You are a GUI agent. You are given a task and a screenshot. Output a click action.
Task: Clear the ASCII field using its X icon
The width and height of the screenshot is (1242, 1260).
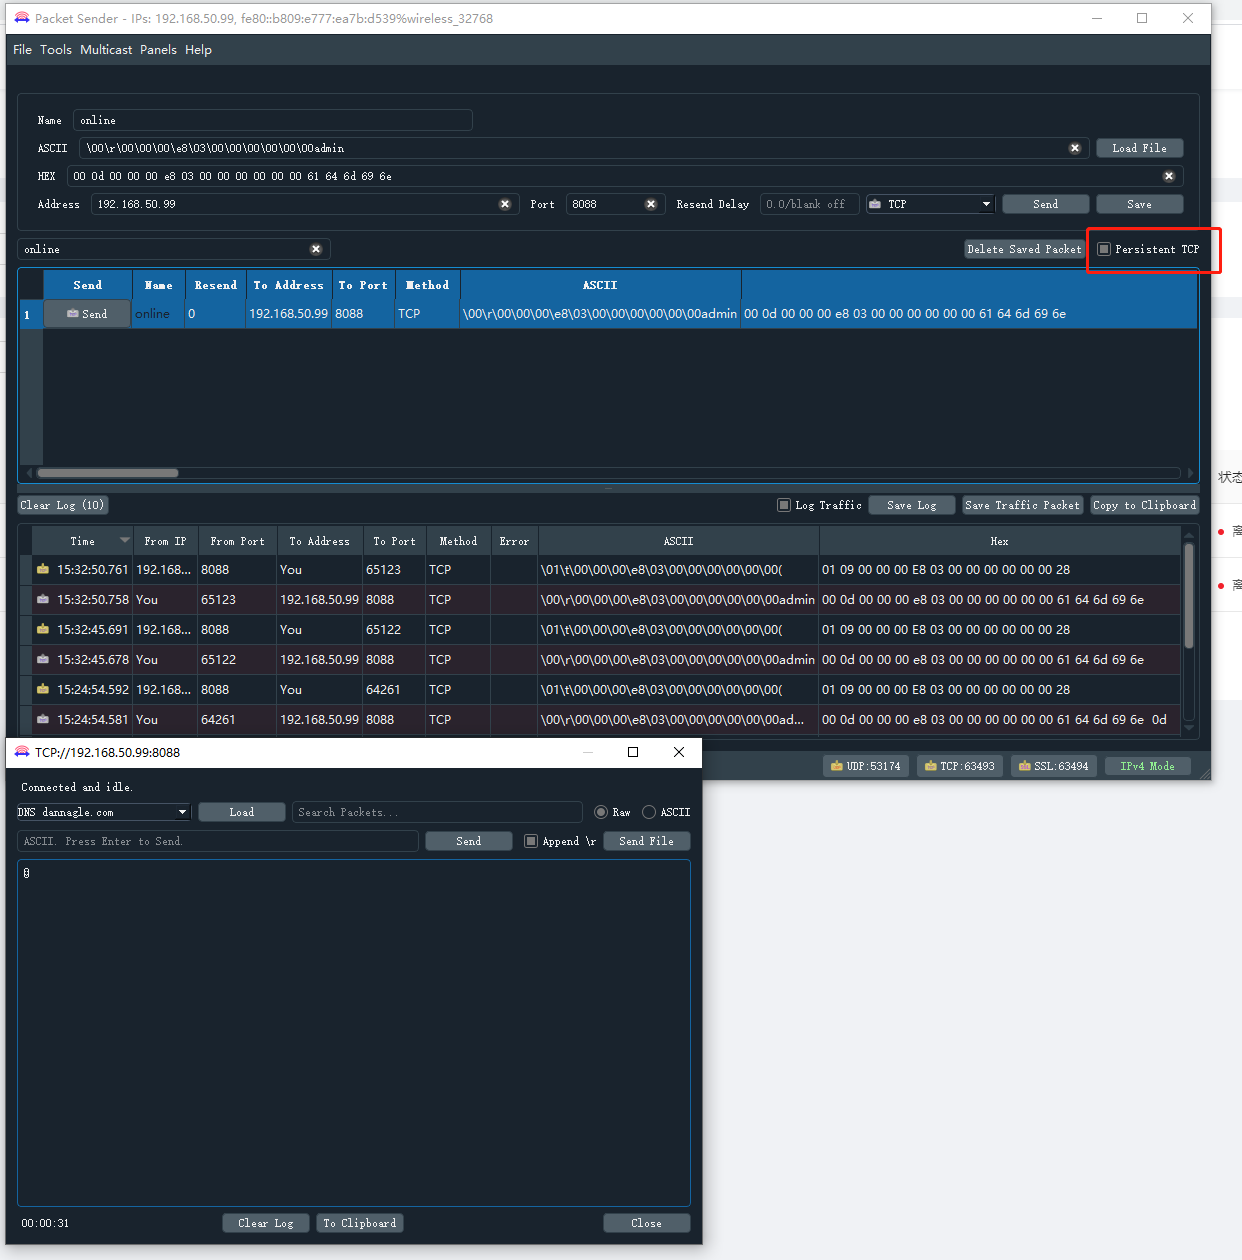pyautogui.click(x=1075, y=147)
